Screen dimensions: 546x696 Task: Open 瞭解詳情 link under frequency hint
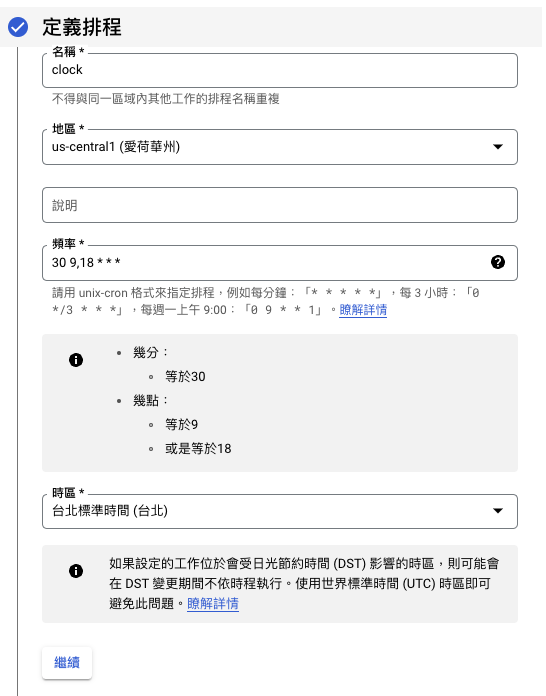[363, 310]
